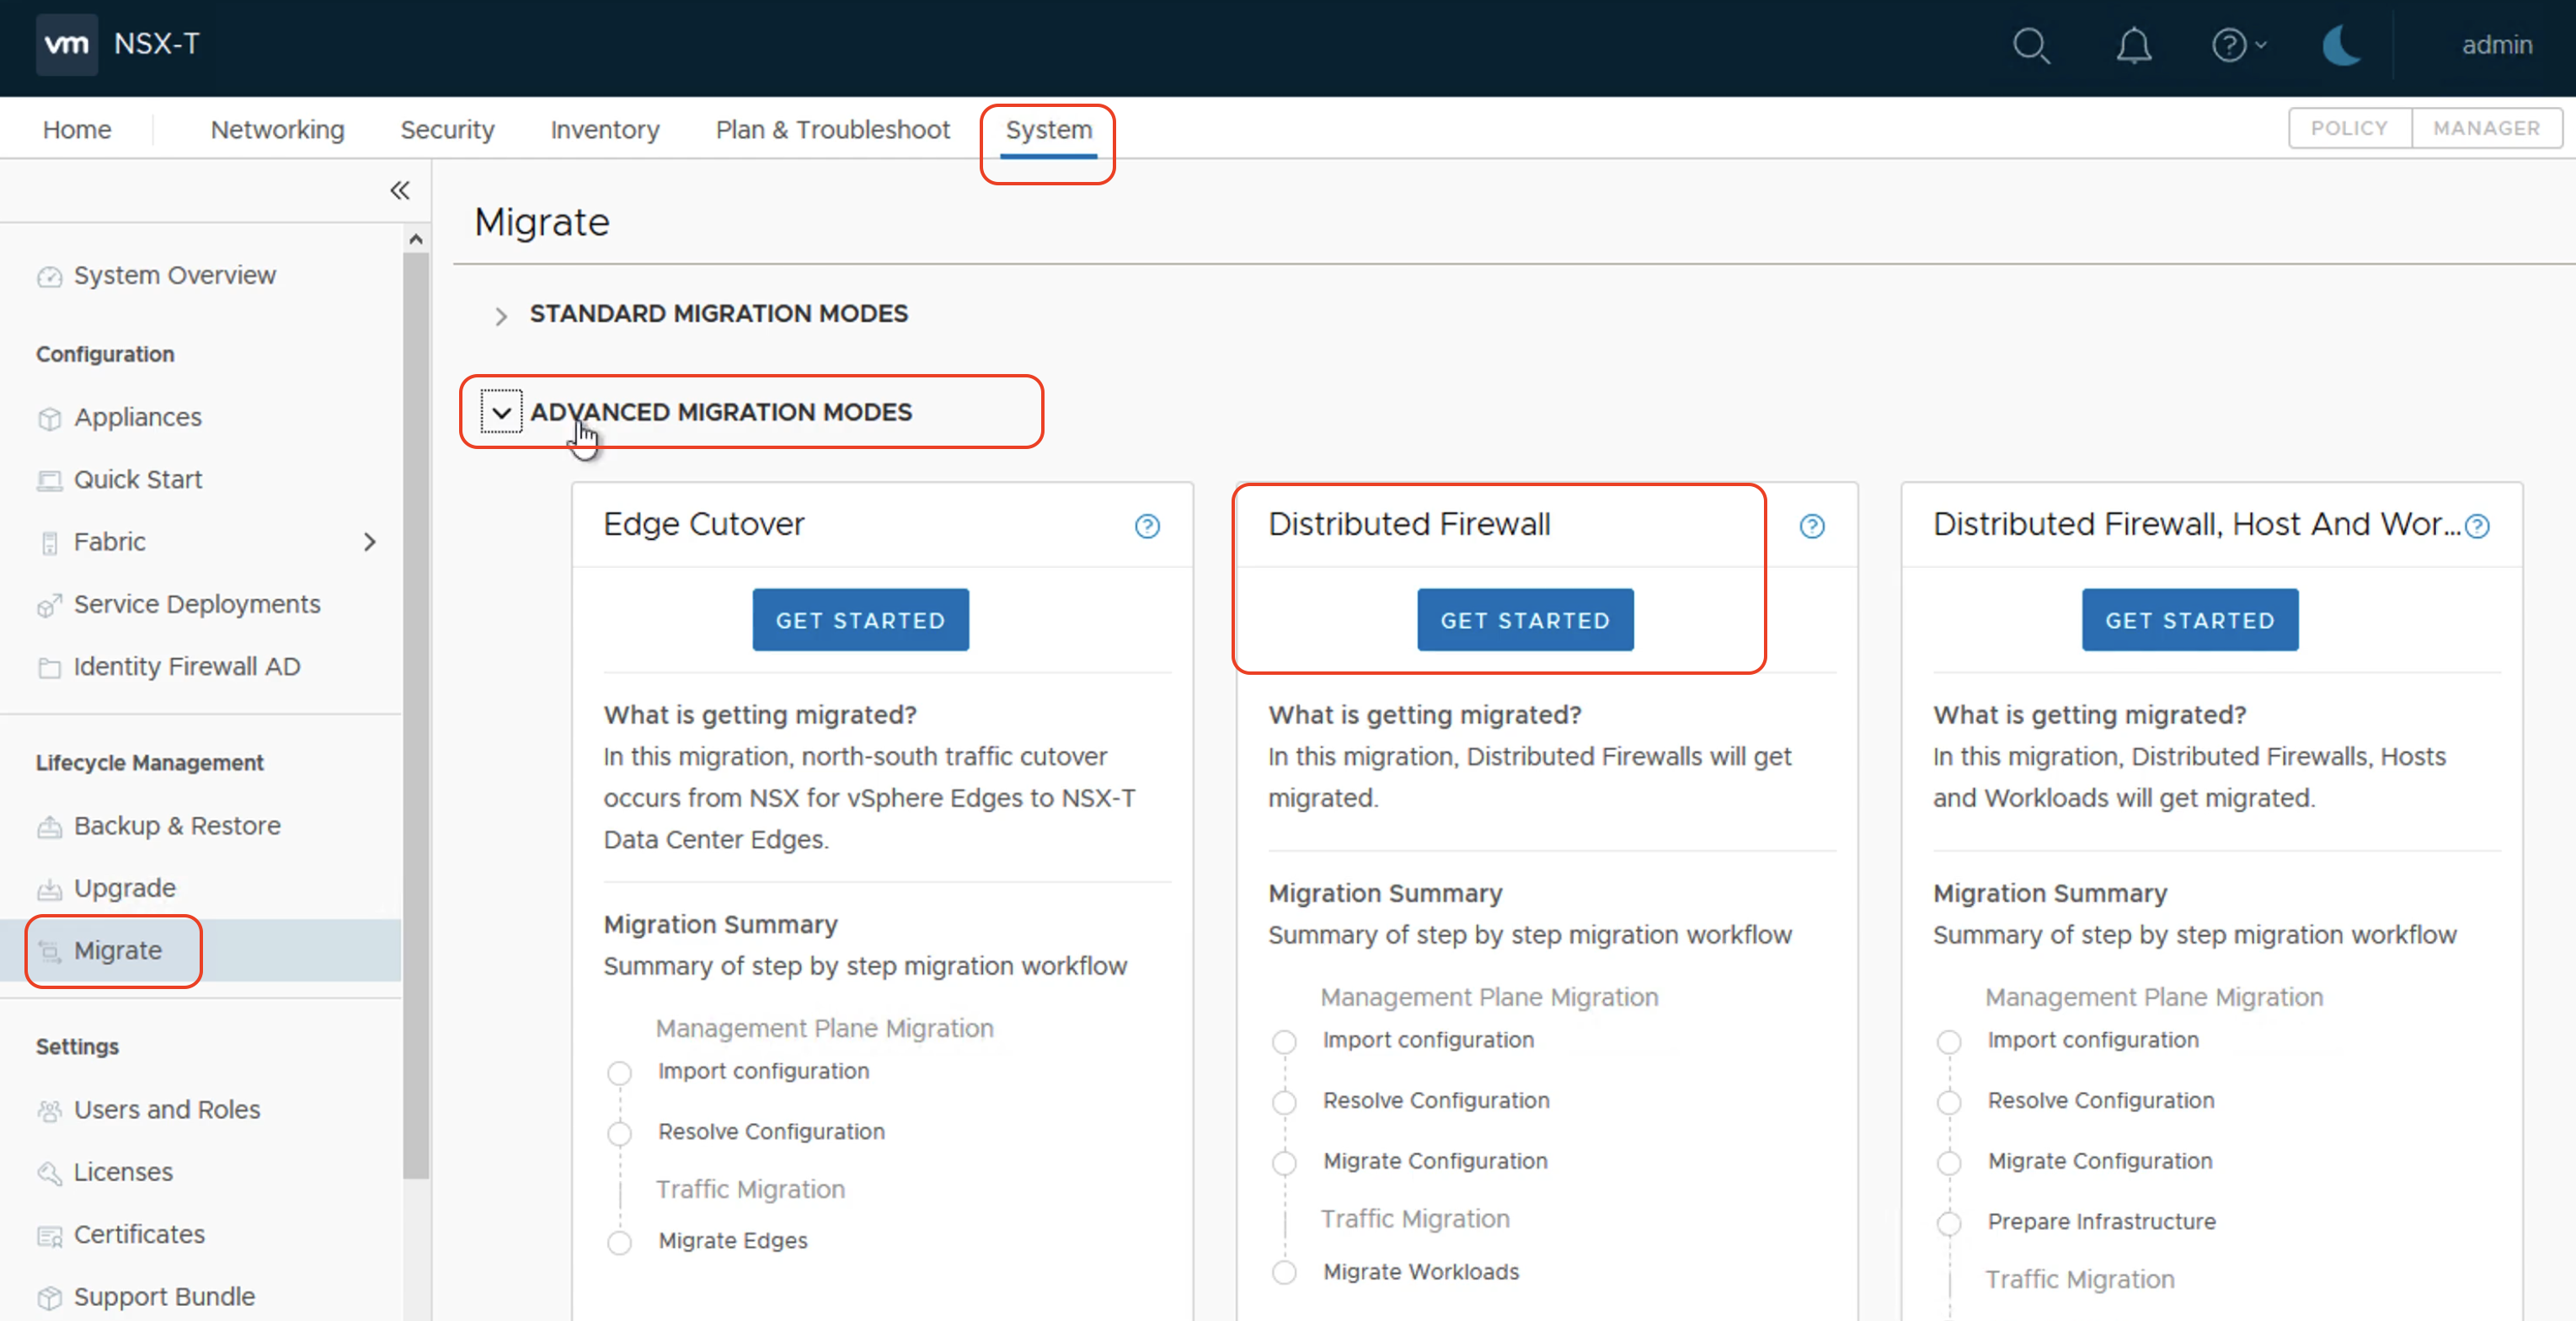Viewport: 2576px width, 1321px height.
Task: Go to the Home tab
Action: (77, 129)
